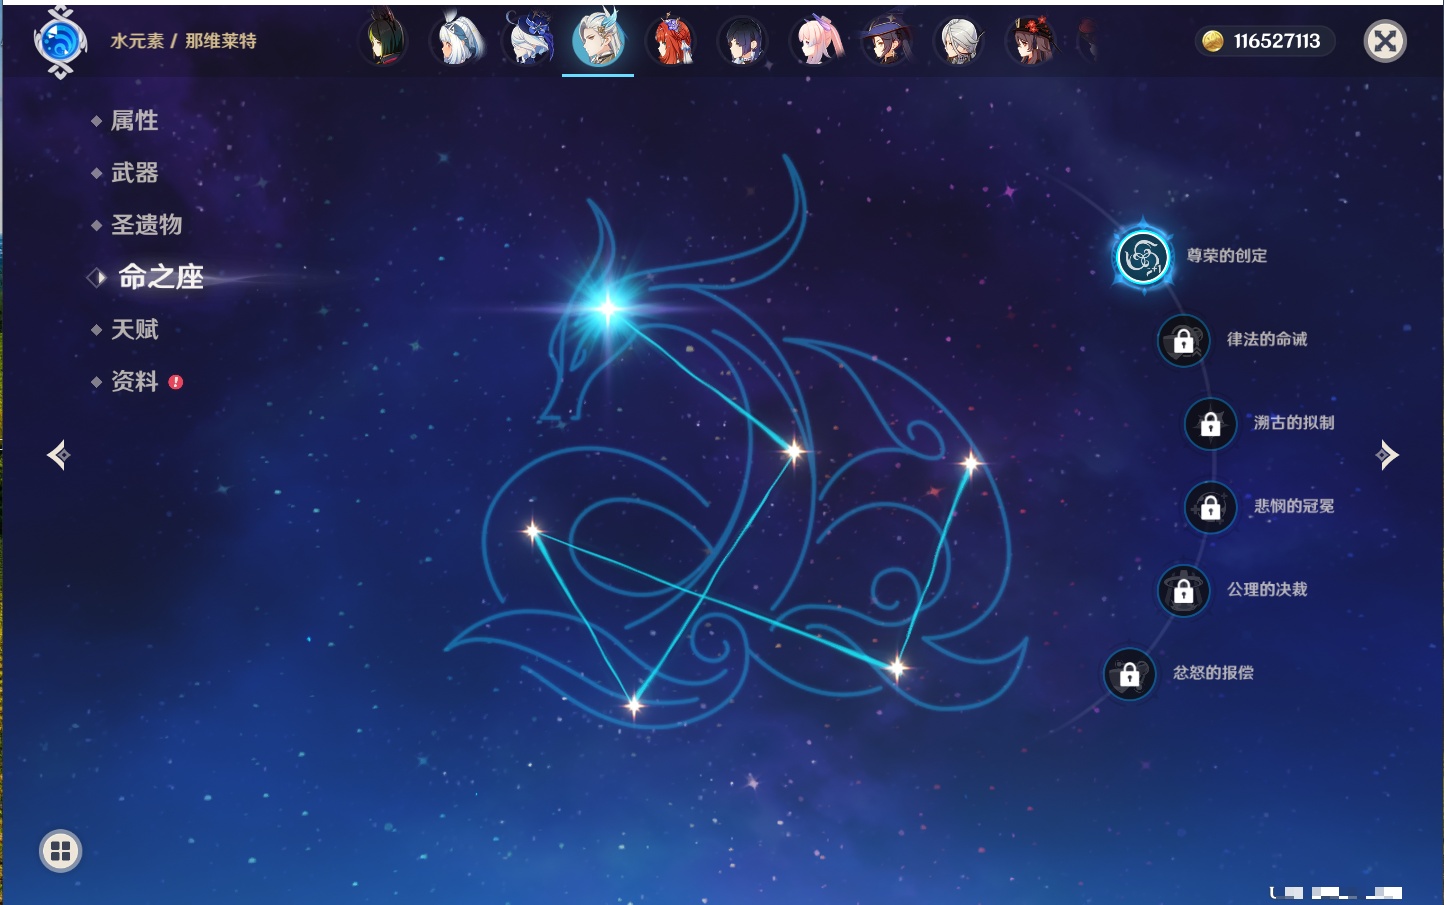This screenshot has height=905, width=1444.
Task: Open the 属性 attributes tab
Action: [x=134, y=121]
